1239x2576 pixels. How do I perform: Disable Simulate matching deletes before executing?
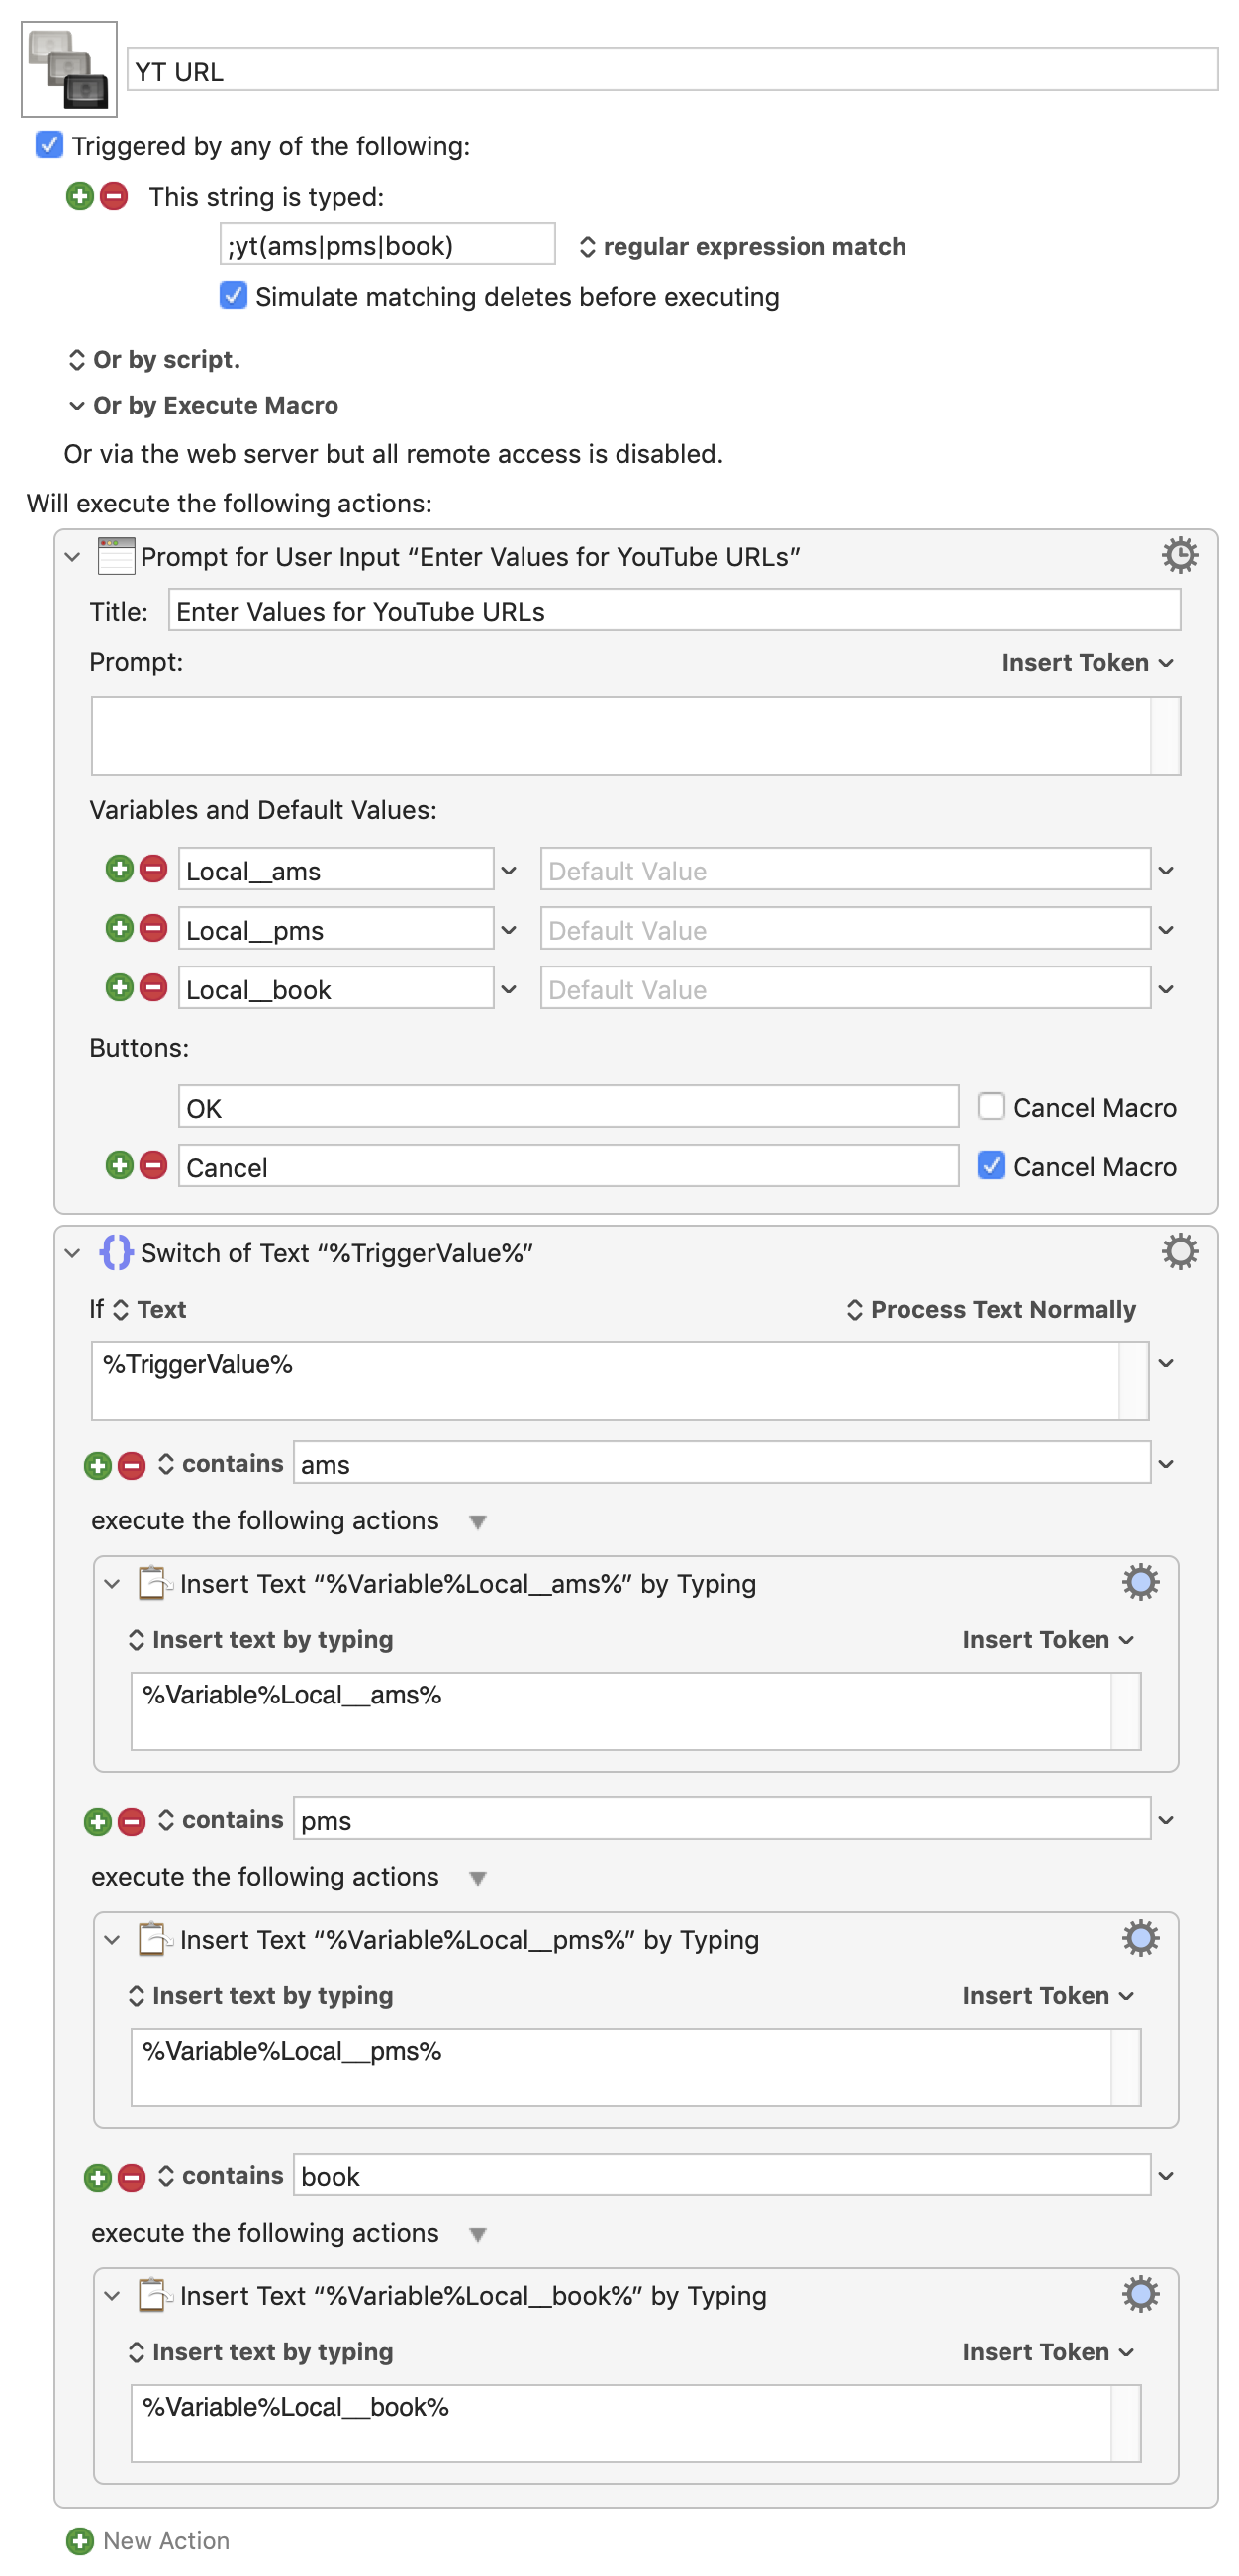click(233, 295)
